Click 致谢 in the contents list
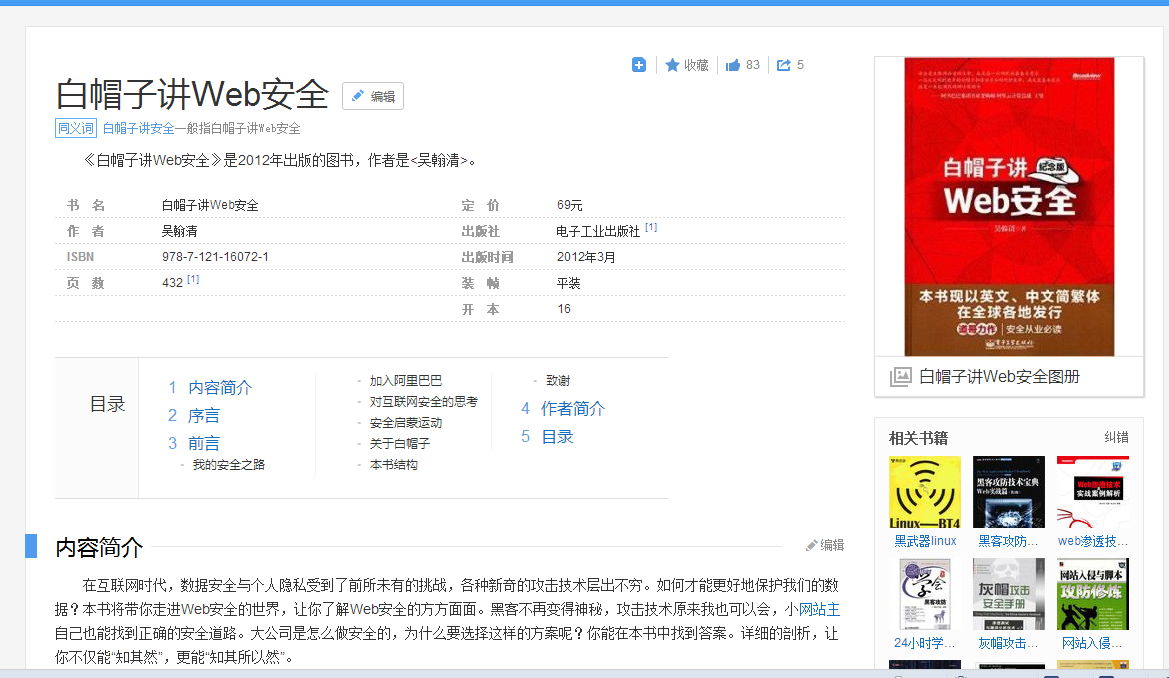Viewport: 1169px width, 678px height. click(x=556, y=380)
